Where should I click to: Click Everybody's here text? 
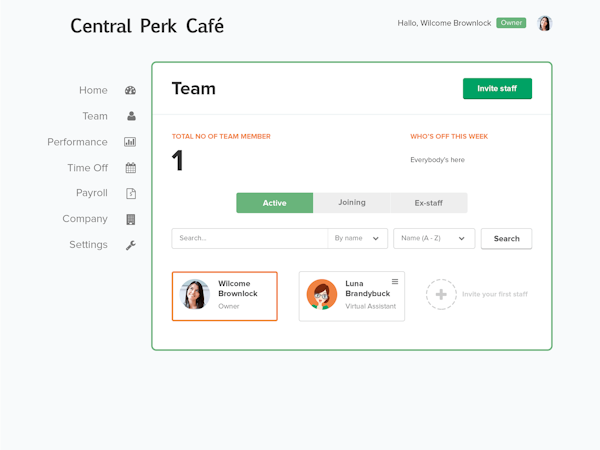coord(437,160)
